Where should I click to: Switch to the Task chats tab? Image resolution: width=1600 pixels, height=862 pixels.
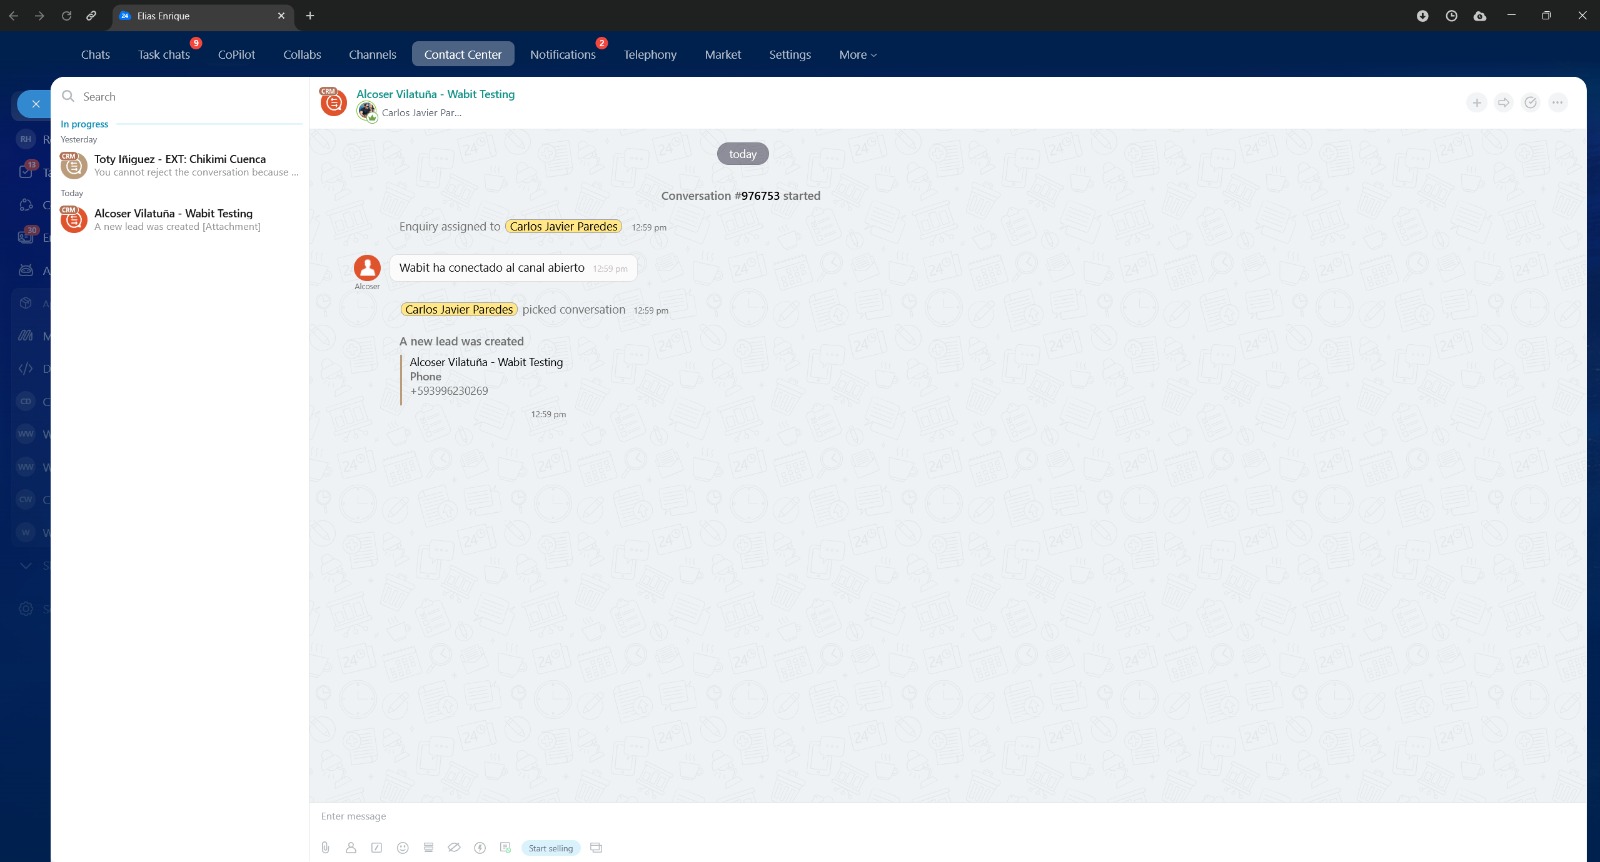pyautogui.click(x=164, y=55)
